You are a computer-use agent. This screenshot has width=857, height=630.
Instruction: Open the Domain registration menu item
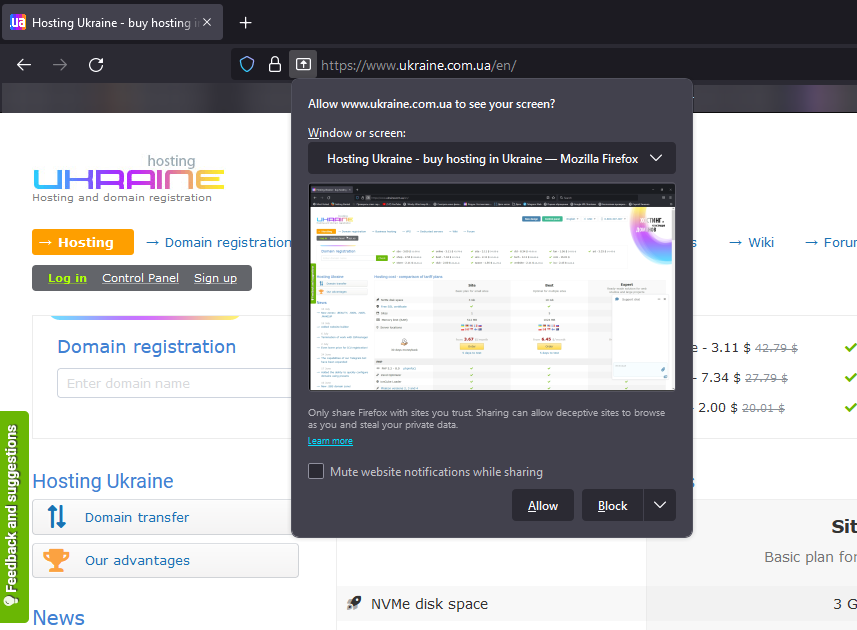(218, 242)
